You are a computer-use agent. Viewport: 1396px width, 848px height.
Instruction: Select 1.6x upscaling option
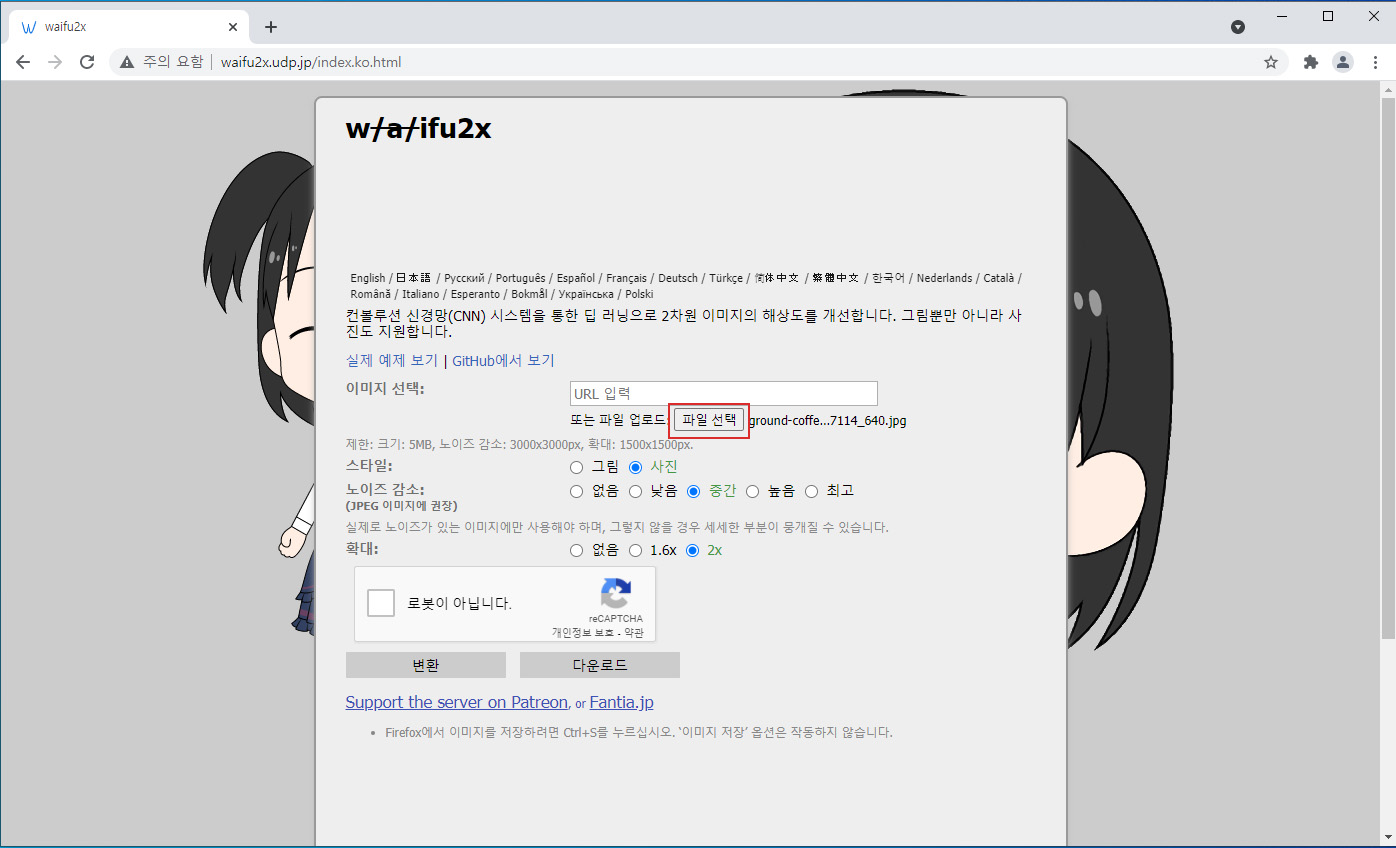click(635, 550)
